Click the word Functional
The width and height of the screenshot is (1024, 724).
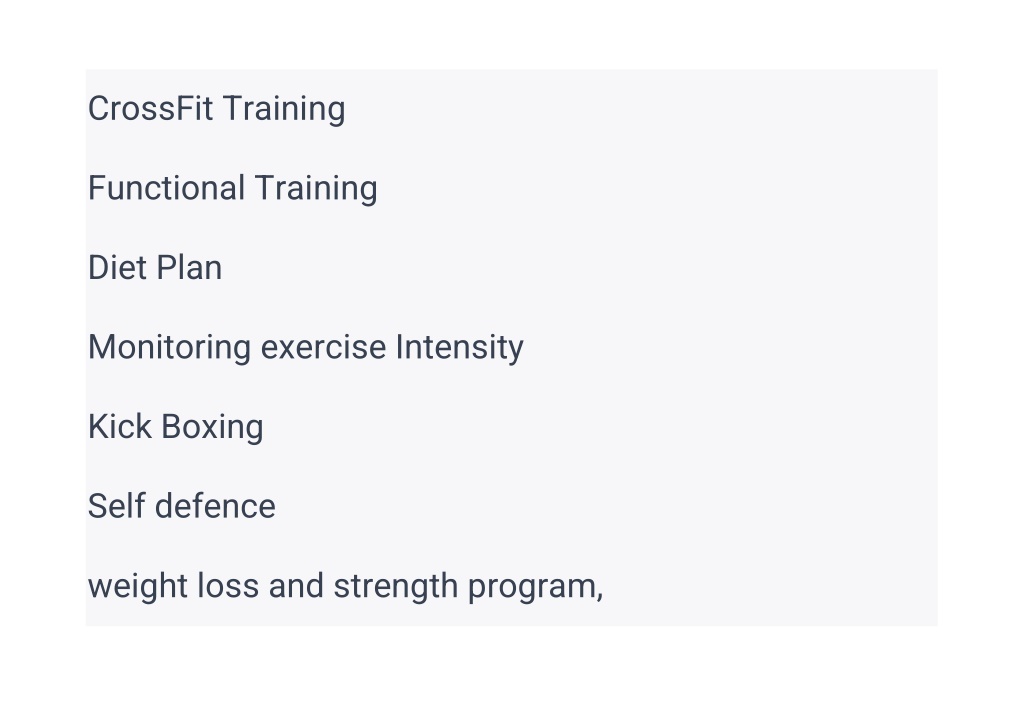point(167,188)
